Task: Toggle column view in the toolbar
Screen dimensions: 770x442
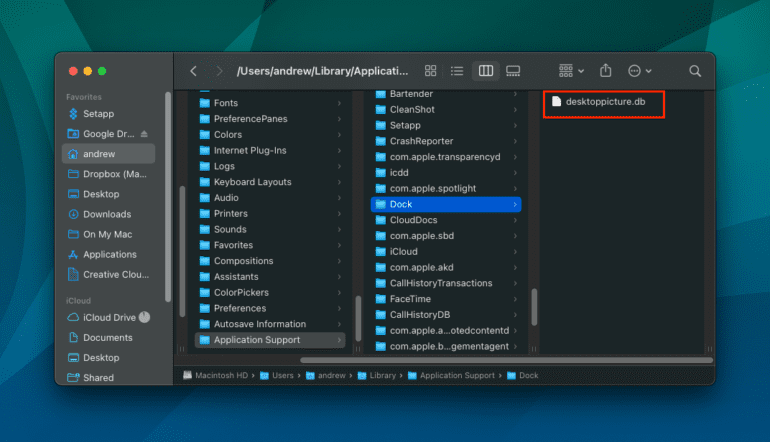Action: point(486,71)
